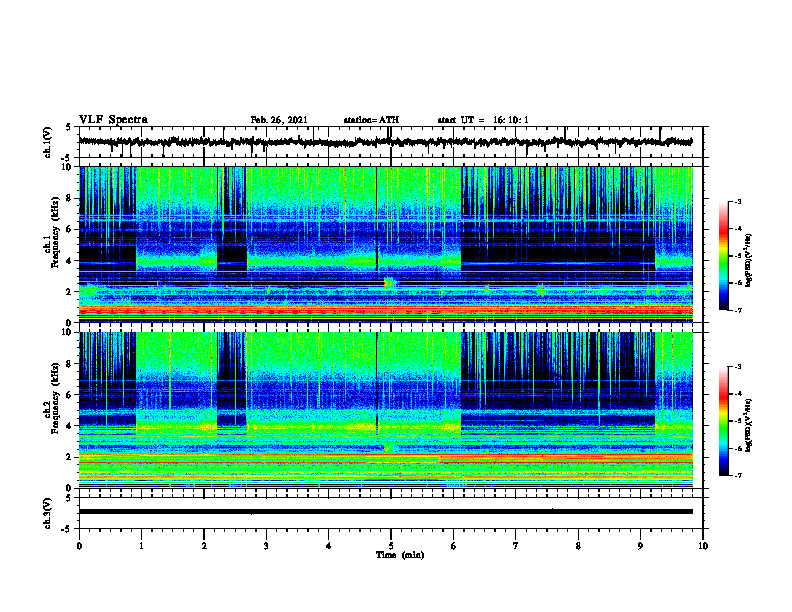Click time axis tick label "5"
This screenshot has width=792, height=612.
[x=391, y=546]
